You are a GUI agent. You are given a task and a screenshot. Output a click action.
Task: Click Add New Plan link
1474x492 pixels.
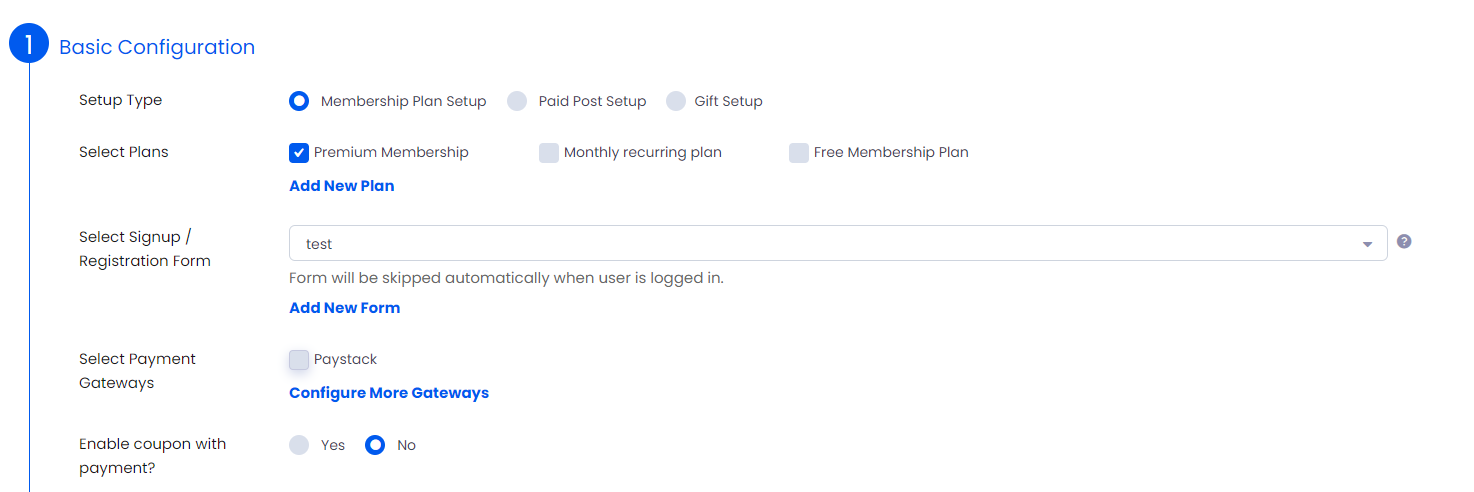[x=341, y=186]
